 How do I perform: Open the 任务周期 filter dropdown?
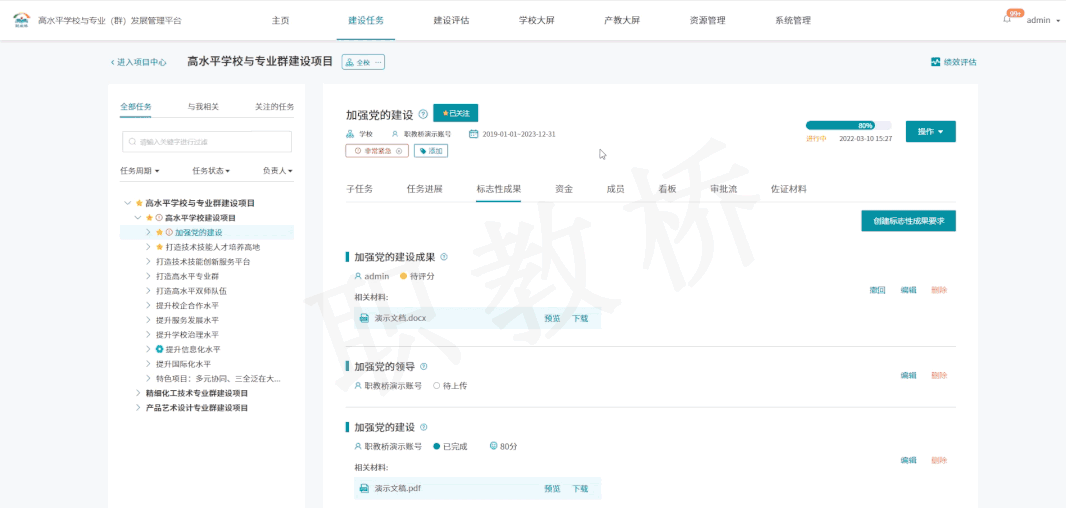(x=139, y=171)
